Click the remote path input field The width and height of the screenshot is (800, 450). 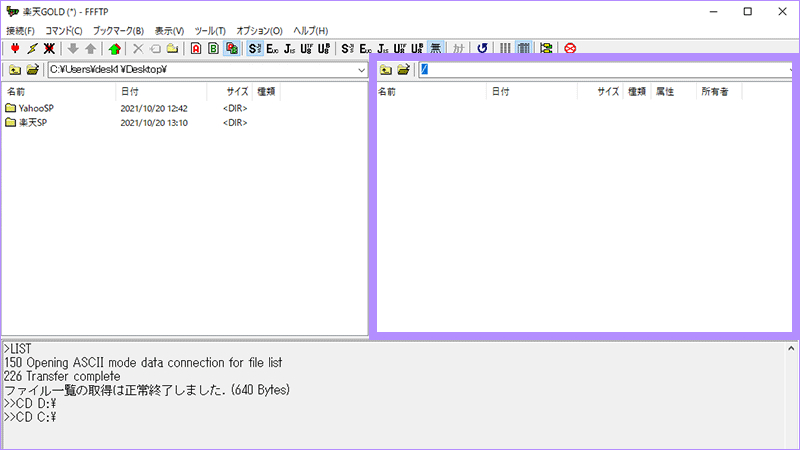[x=600, y=69]
